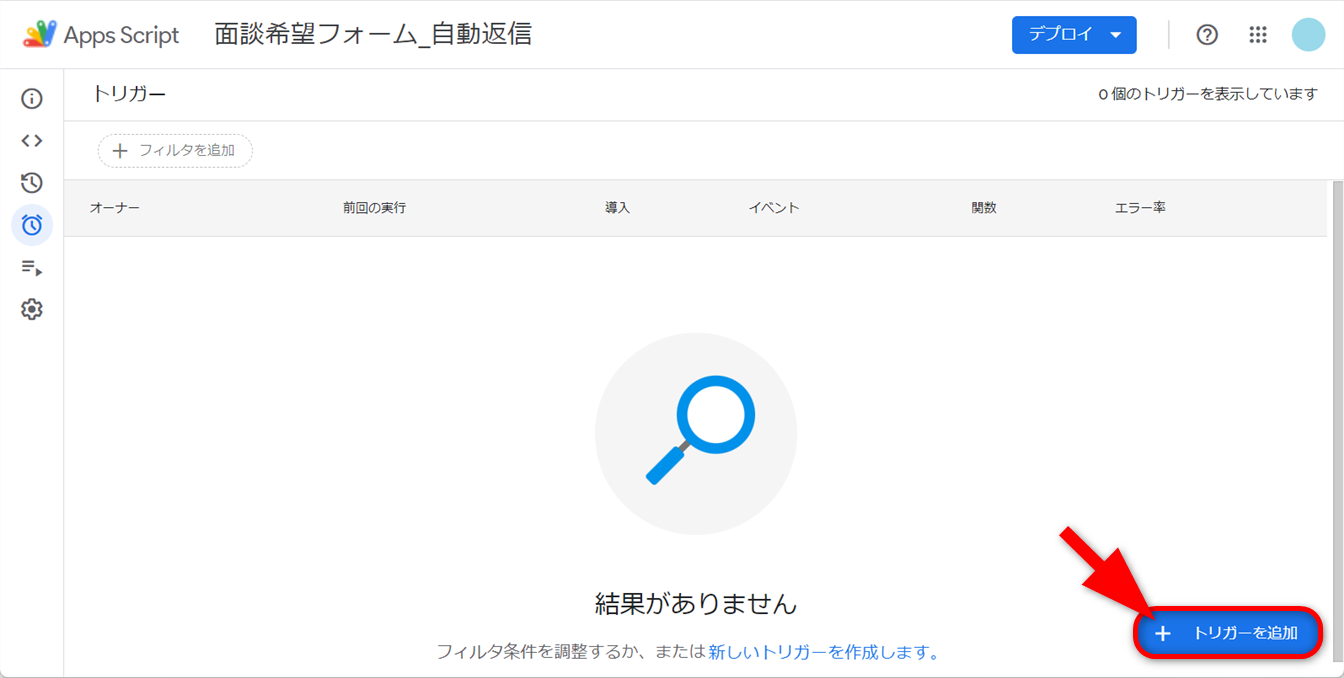Click the トリガーを追加 button
Screen dimensions: 1344x678
1228,633
